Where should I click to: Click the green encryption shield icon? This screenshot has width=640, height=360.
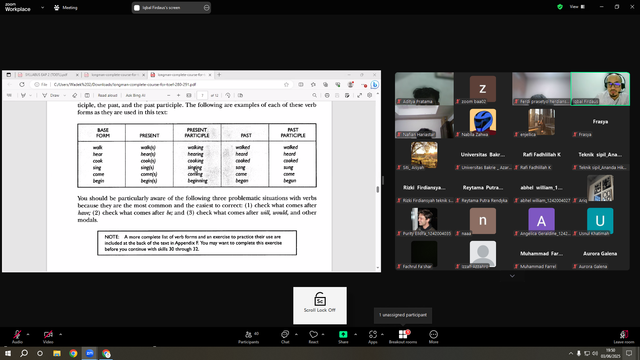pyautogui.click(x=560, y=7)
